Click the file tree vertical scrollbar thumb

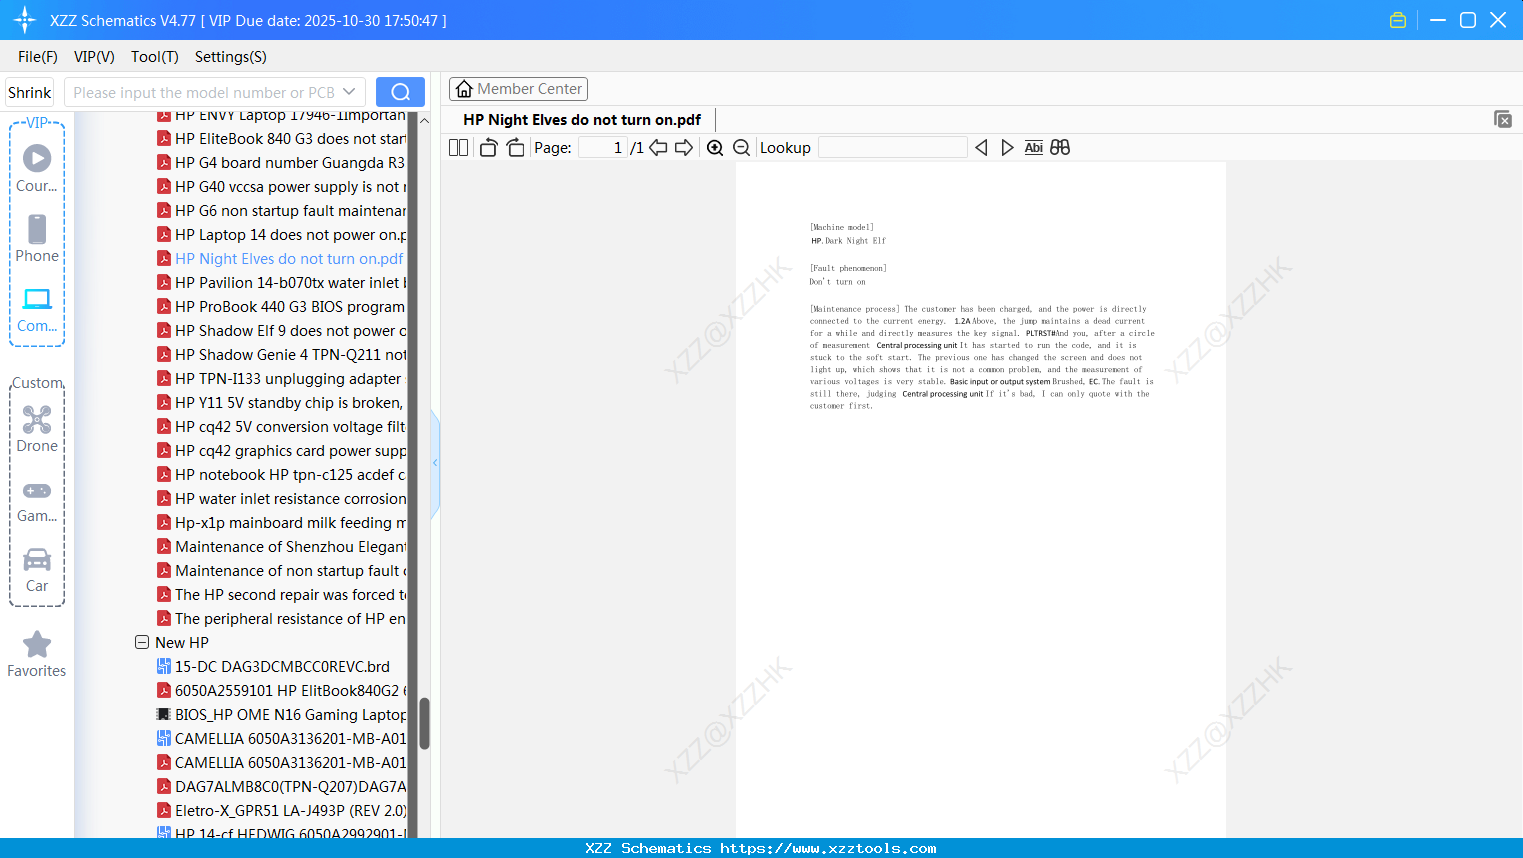pyautogui.click(x=424, y=723)
